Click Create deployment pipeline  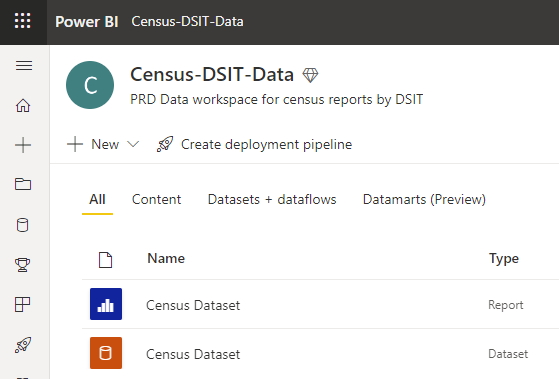pyautogui.click(x=254, y=144)
